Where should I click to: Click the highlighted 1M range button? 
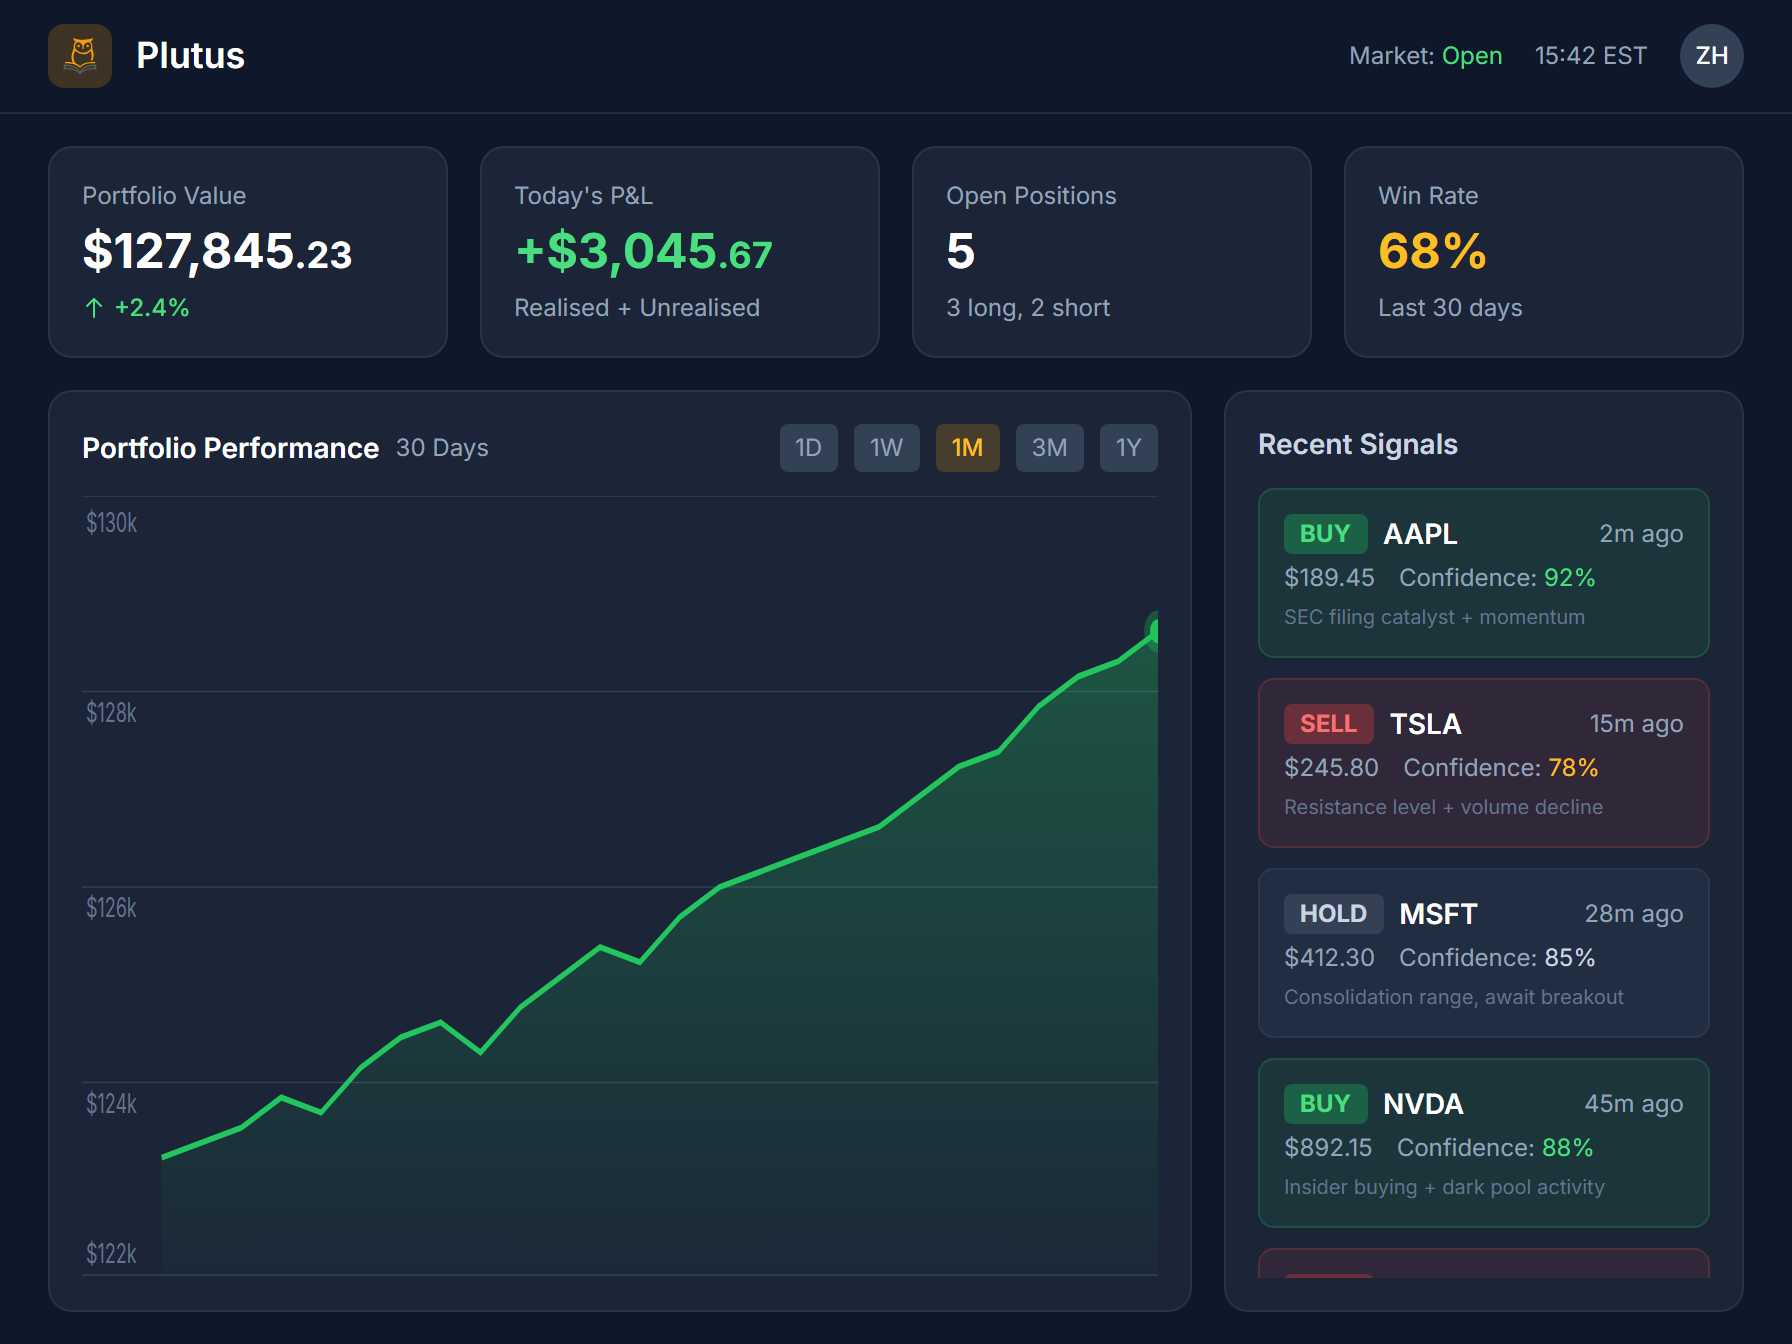(x=967, y=448)
